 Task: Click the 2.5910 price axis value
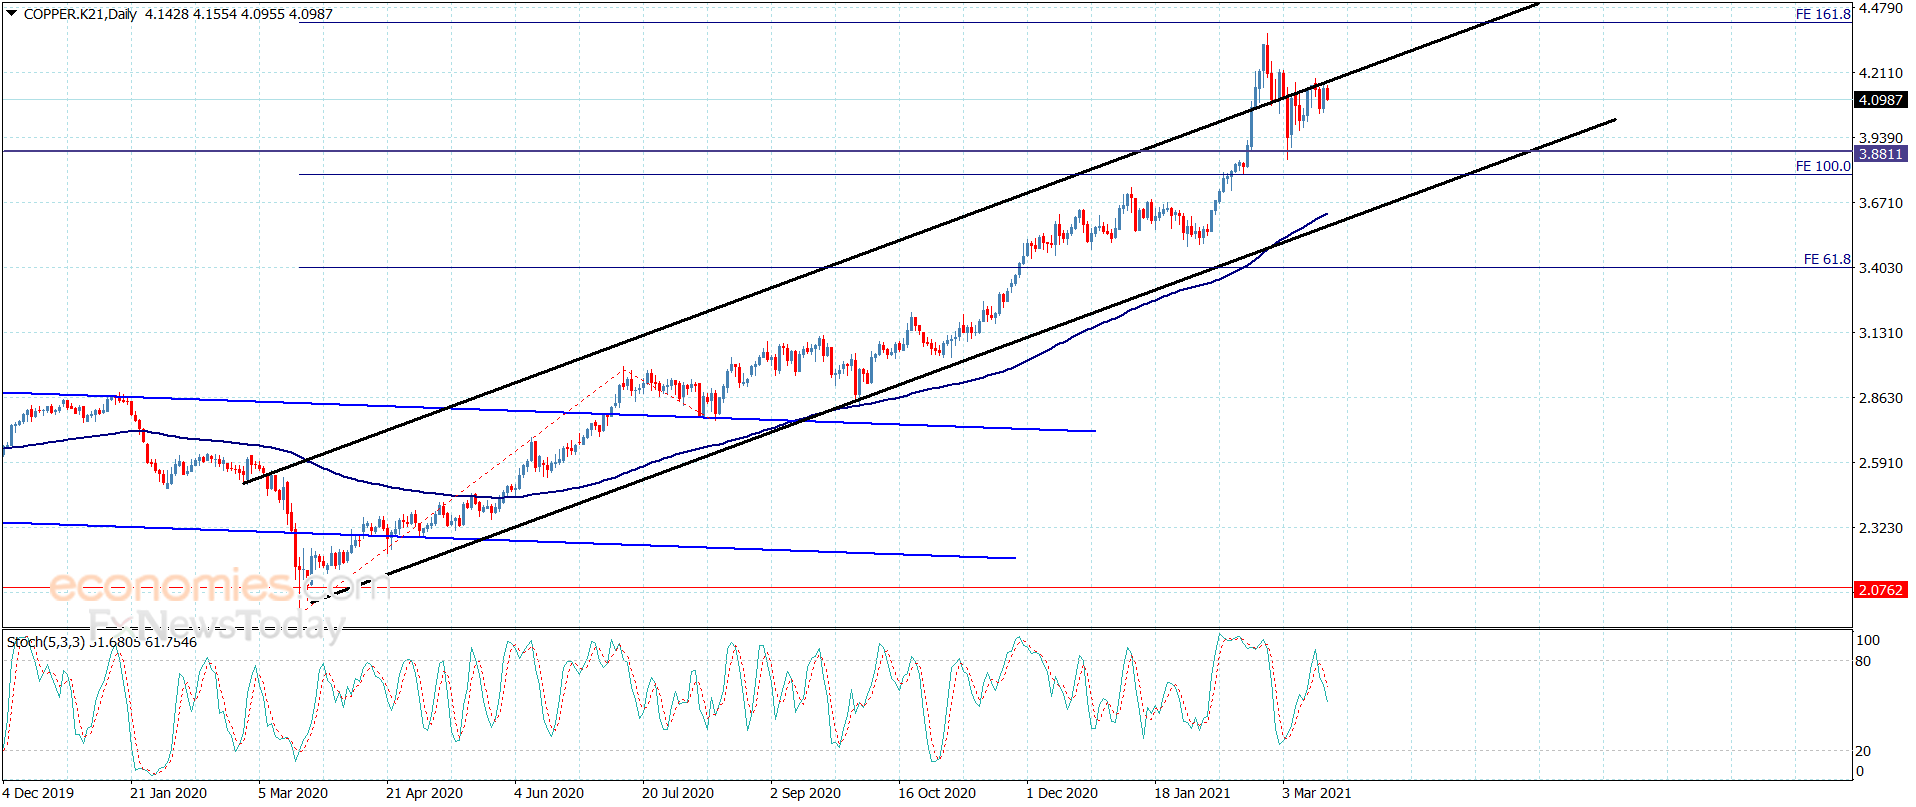[x=1881, y=463]
